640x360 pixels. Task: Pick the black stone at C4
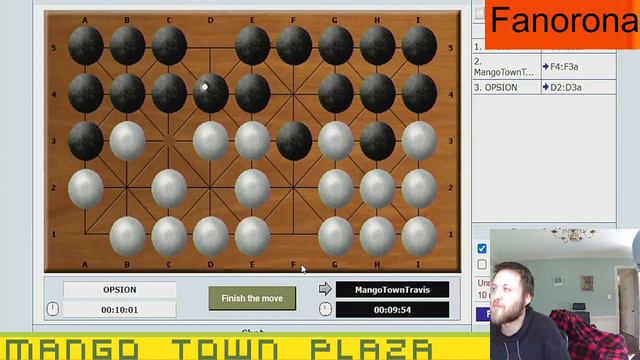tap(169, 93)
